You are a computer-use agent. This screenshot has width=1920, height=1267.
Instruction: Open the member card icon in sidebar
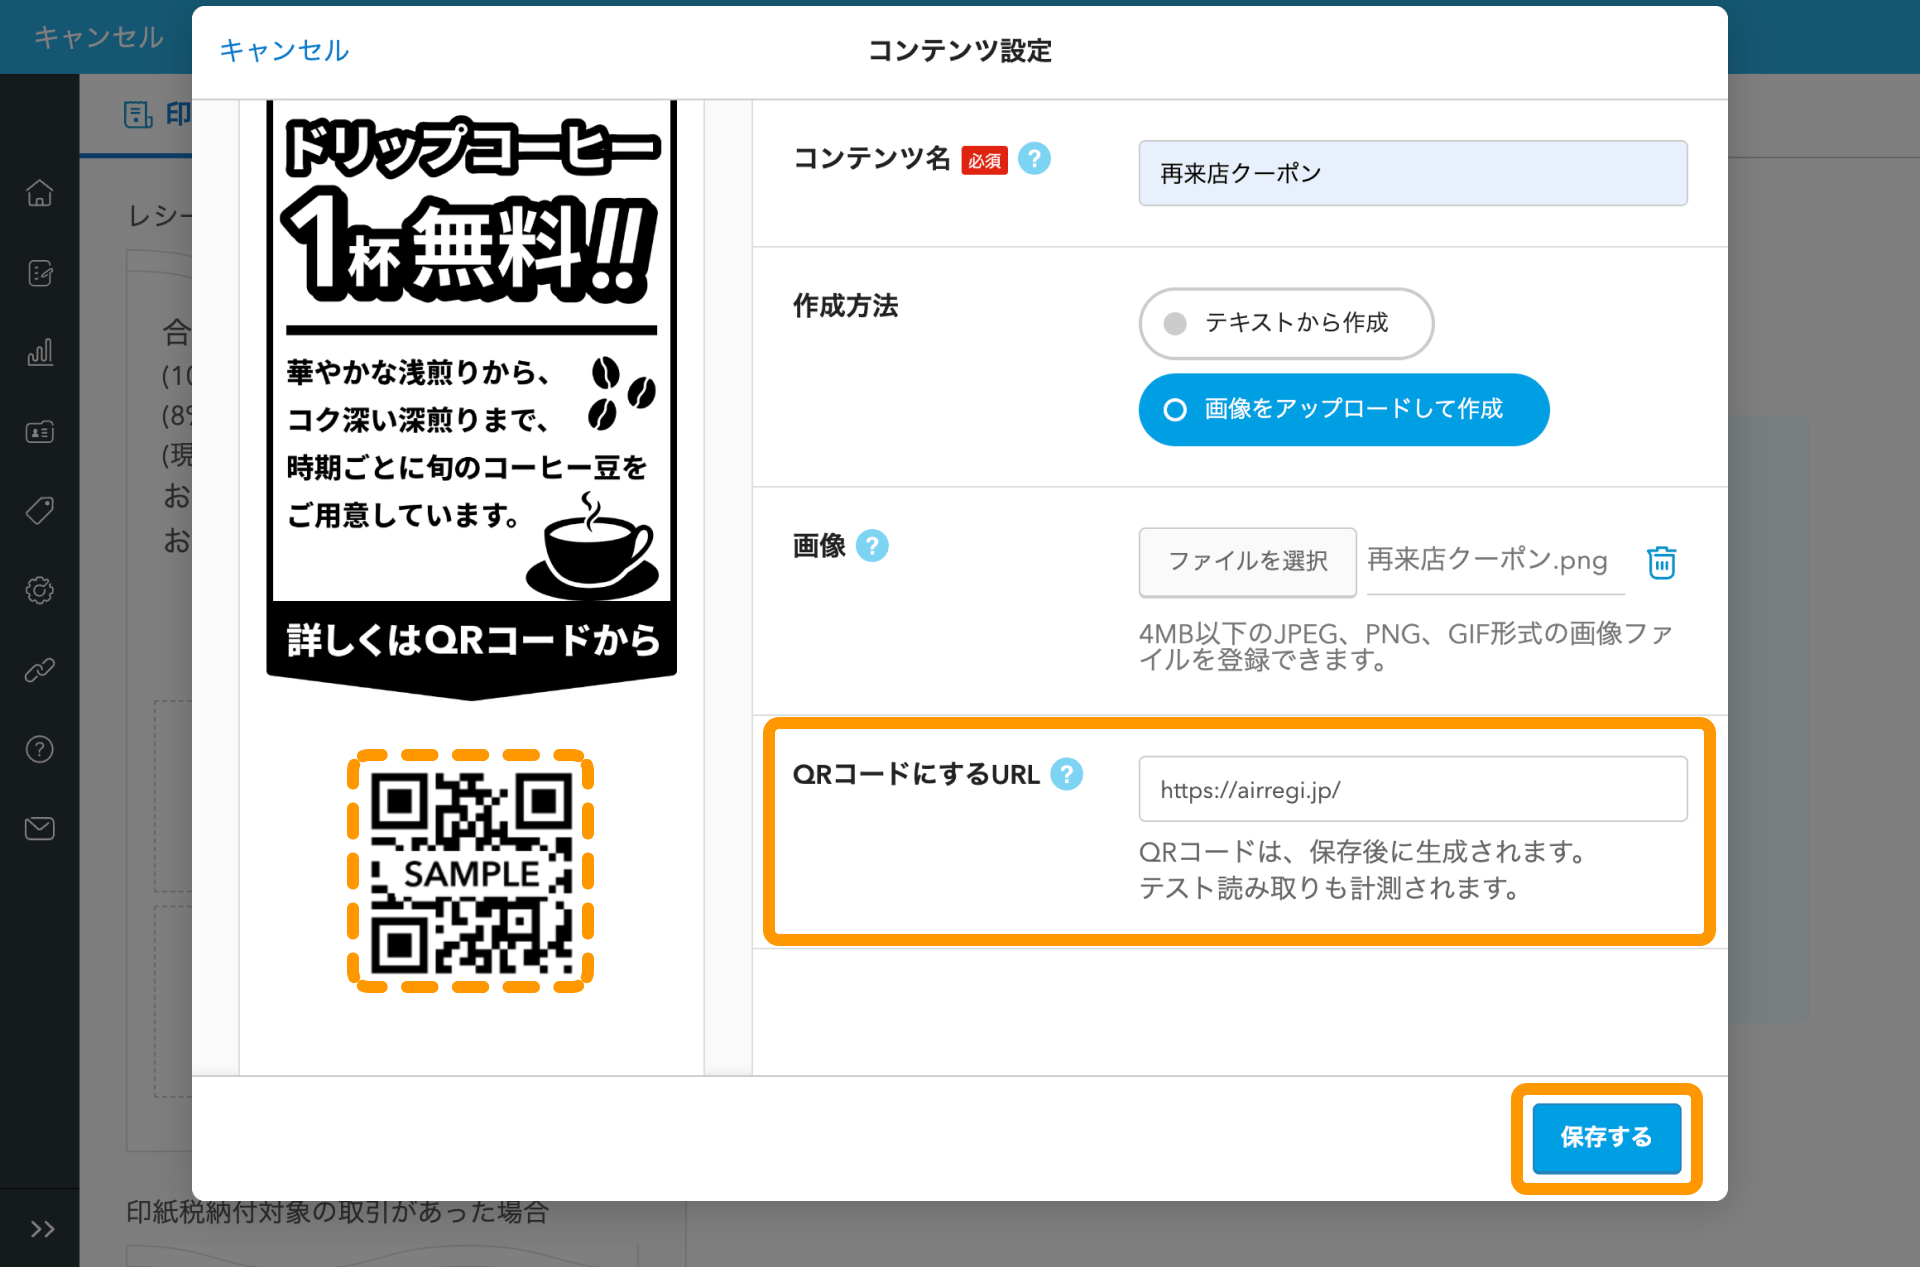point(40,432)
